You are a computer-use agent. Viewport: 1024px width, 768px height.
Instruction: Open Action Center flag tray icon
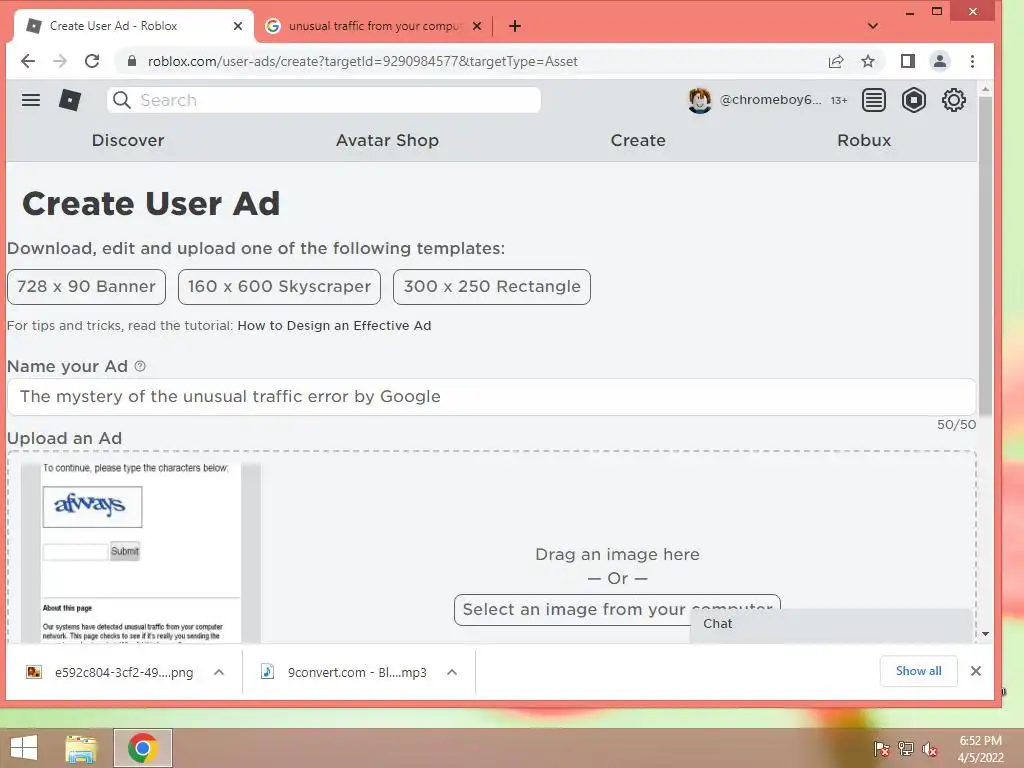point(882,749)
